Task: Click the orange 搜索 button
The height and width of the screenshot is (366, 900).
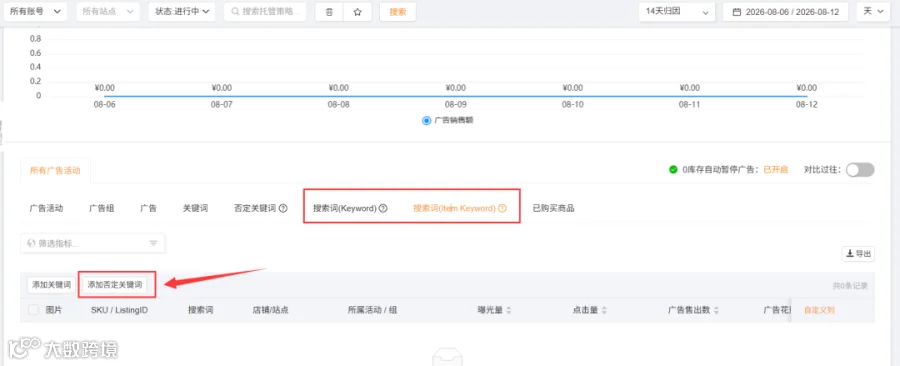Action: pos(398,12)
